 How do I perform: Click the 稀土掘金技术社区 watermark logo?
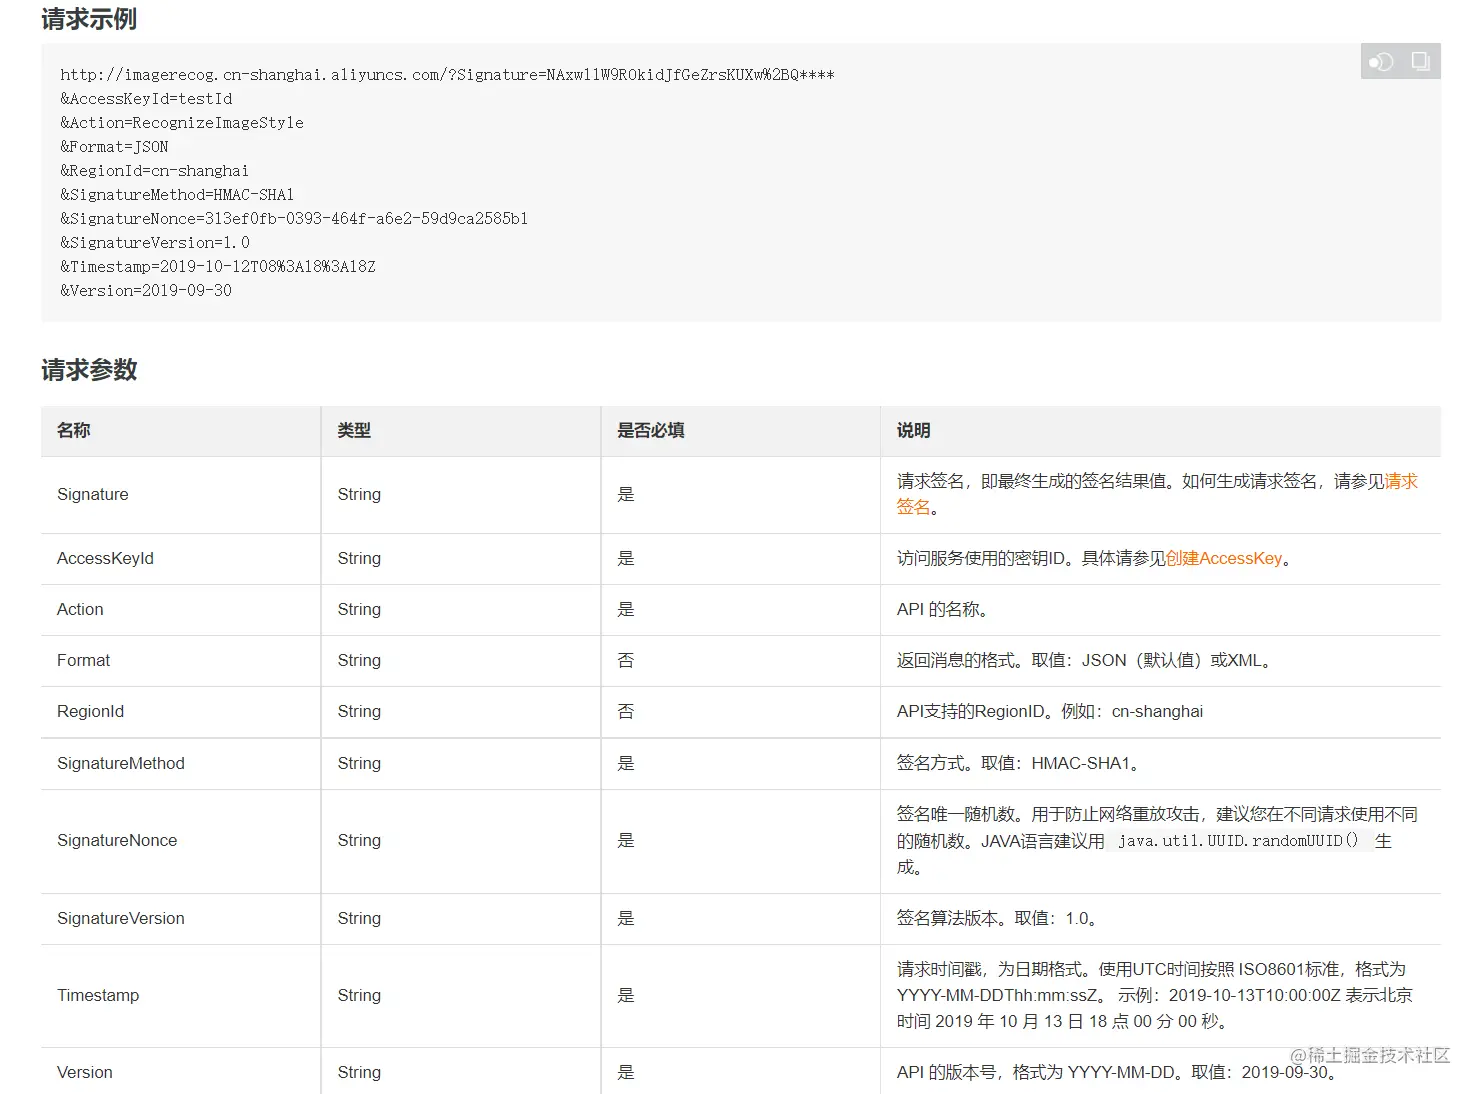pos(1368,1054)
